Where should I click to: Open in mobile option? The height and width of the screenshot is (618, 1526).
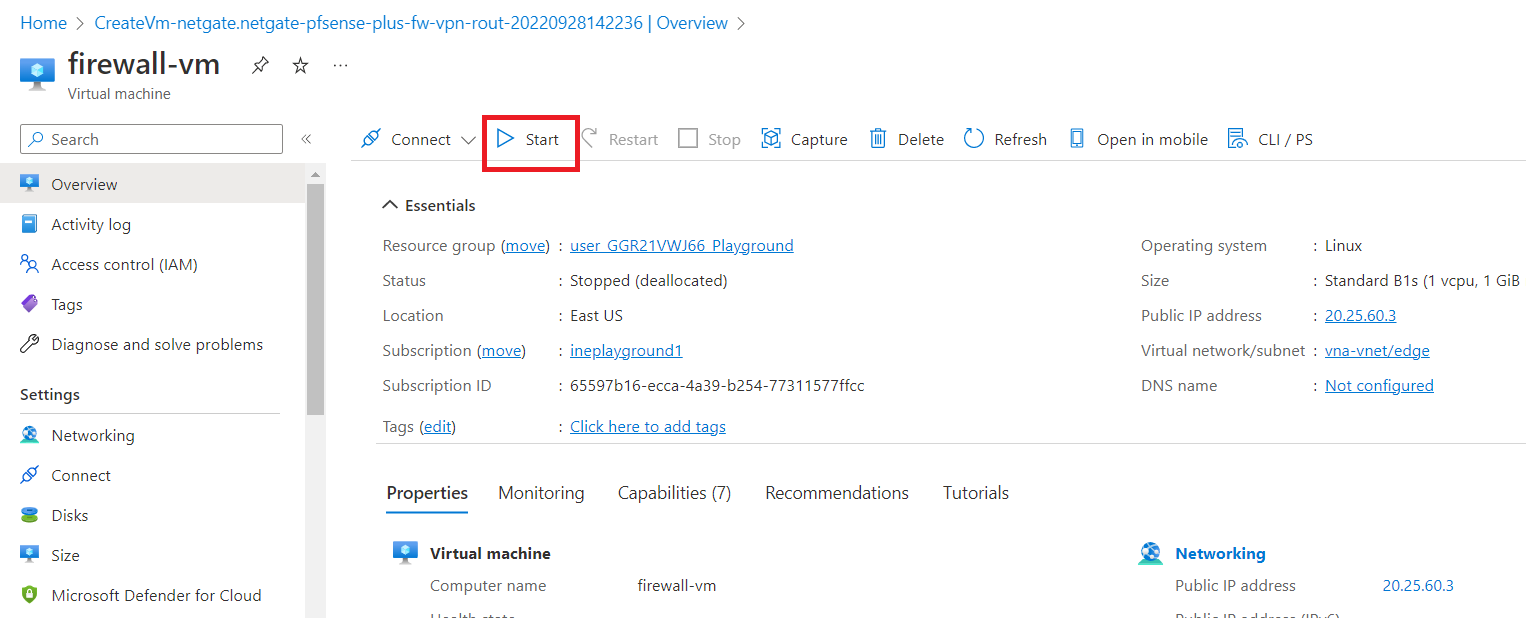coord(1138,140)
